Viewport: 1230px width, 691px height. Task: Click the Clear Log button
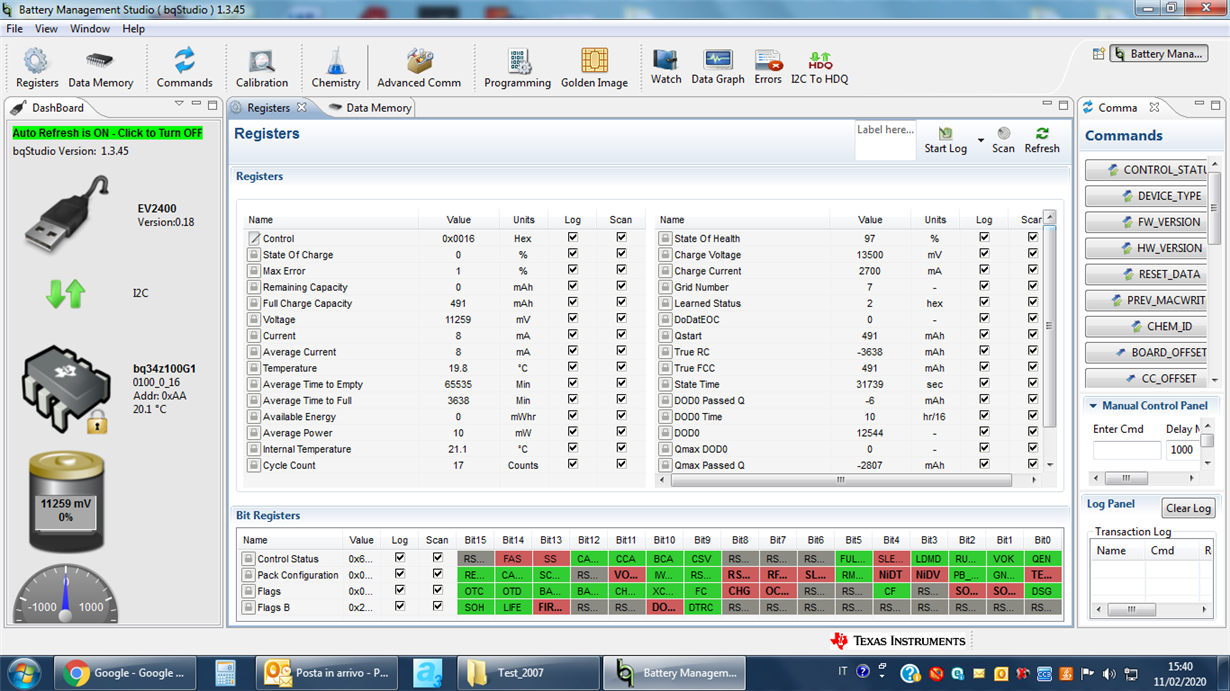[x=1188, y=508]
